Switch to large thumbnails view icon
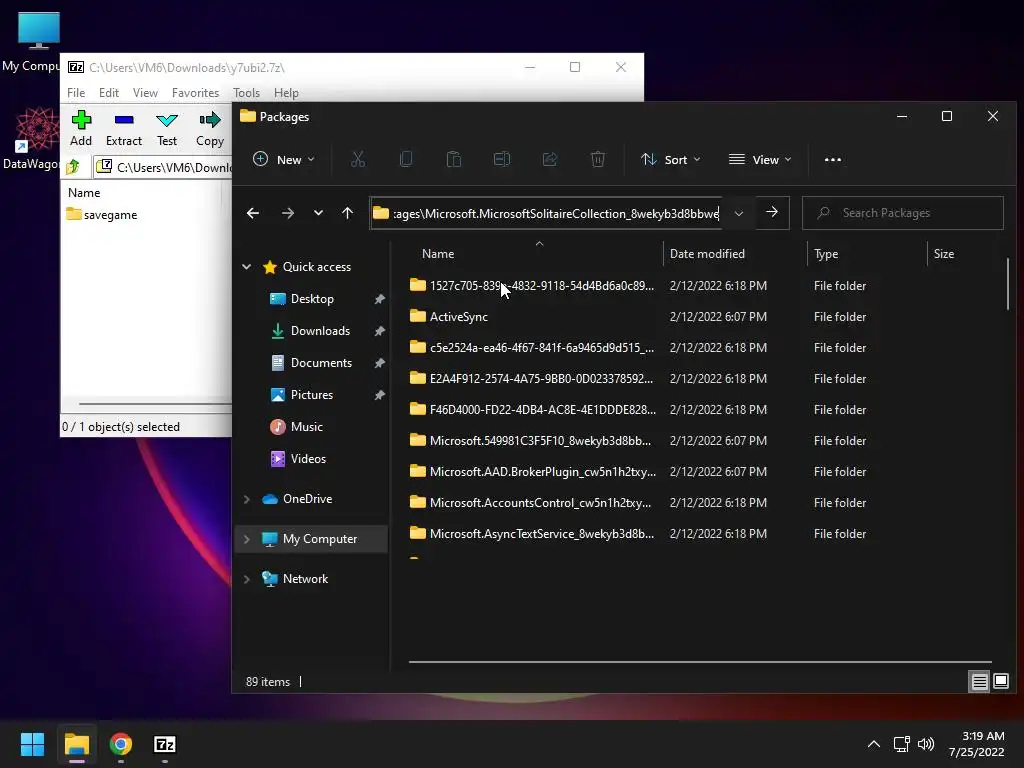 coord(1000,682)
